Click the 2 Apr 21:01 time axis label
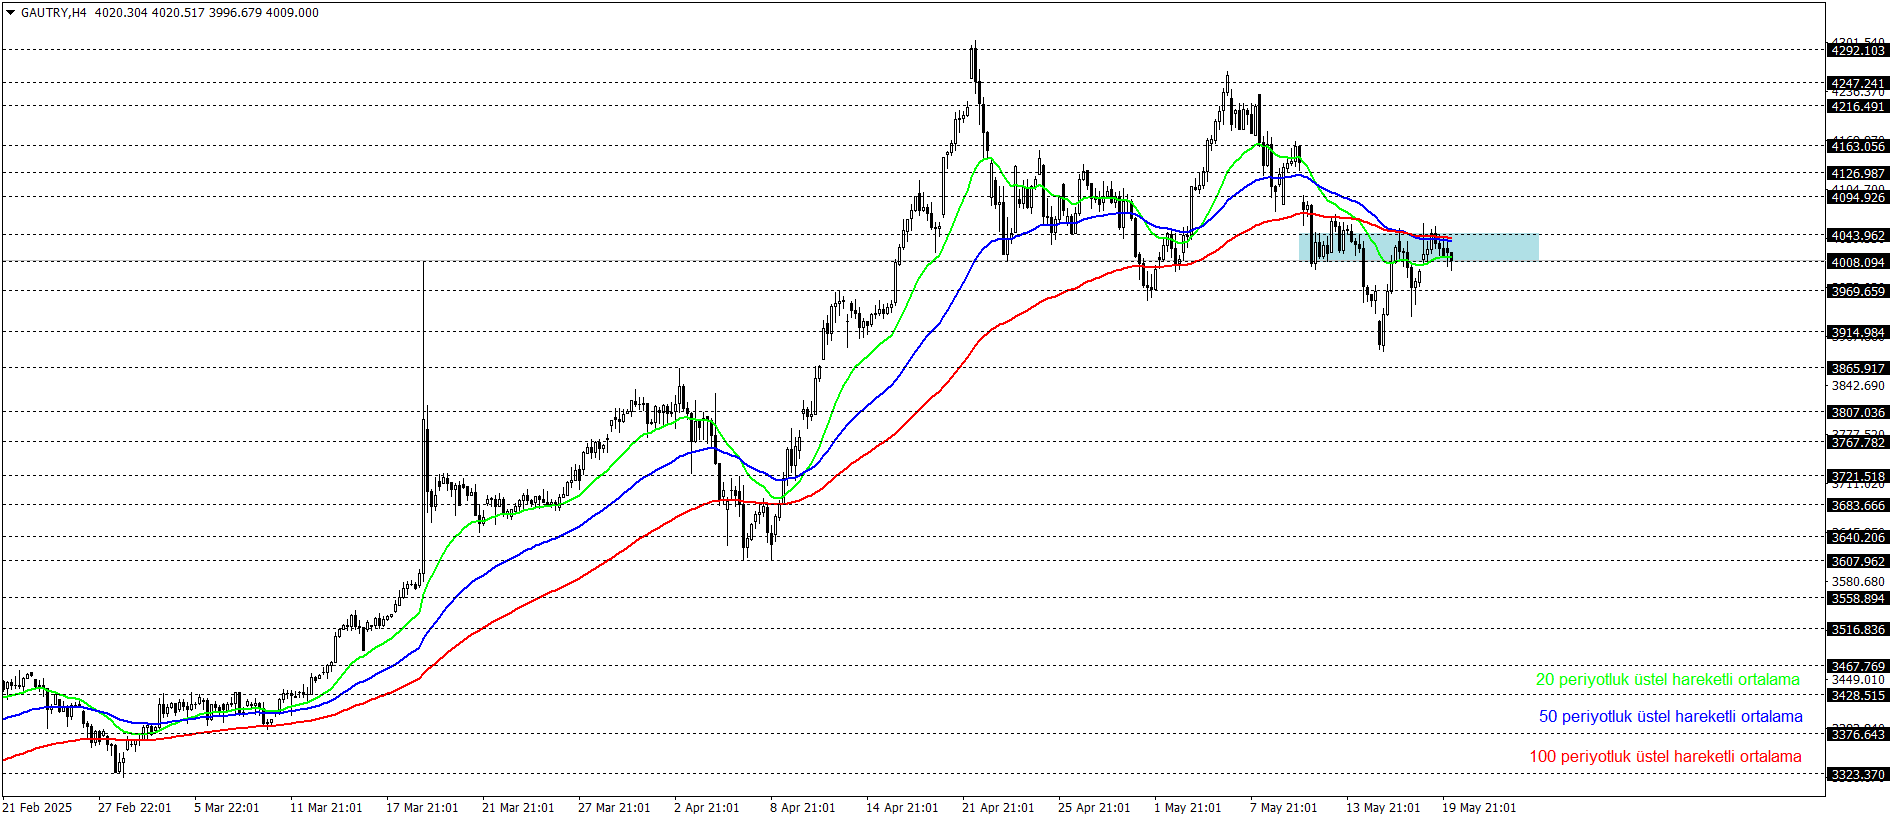Viewport: 1896px width, 820px height. [706, 808]
